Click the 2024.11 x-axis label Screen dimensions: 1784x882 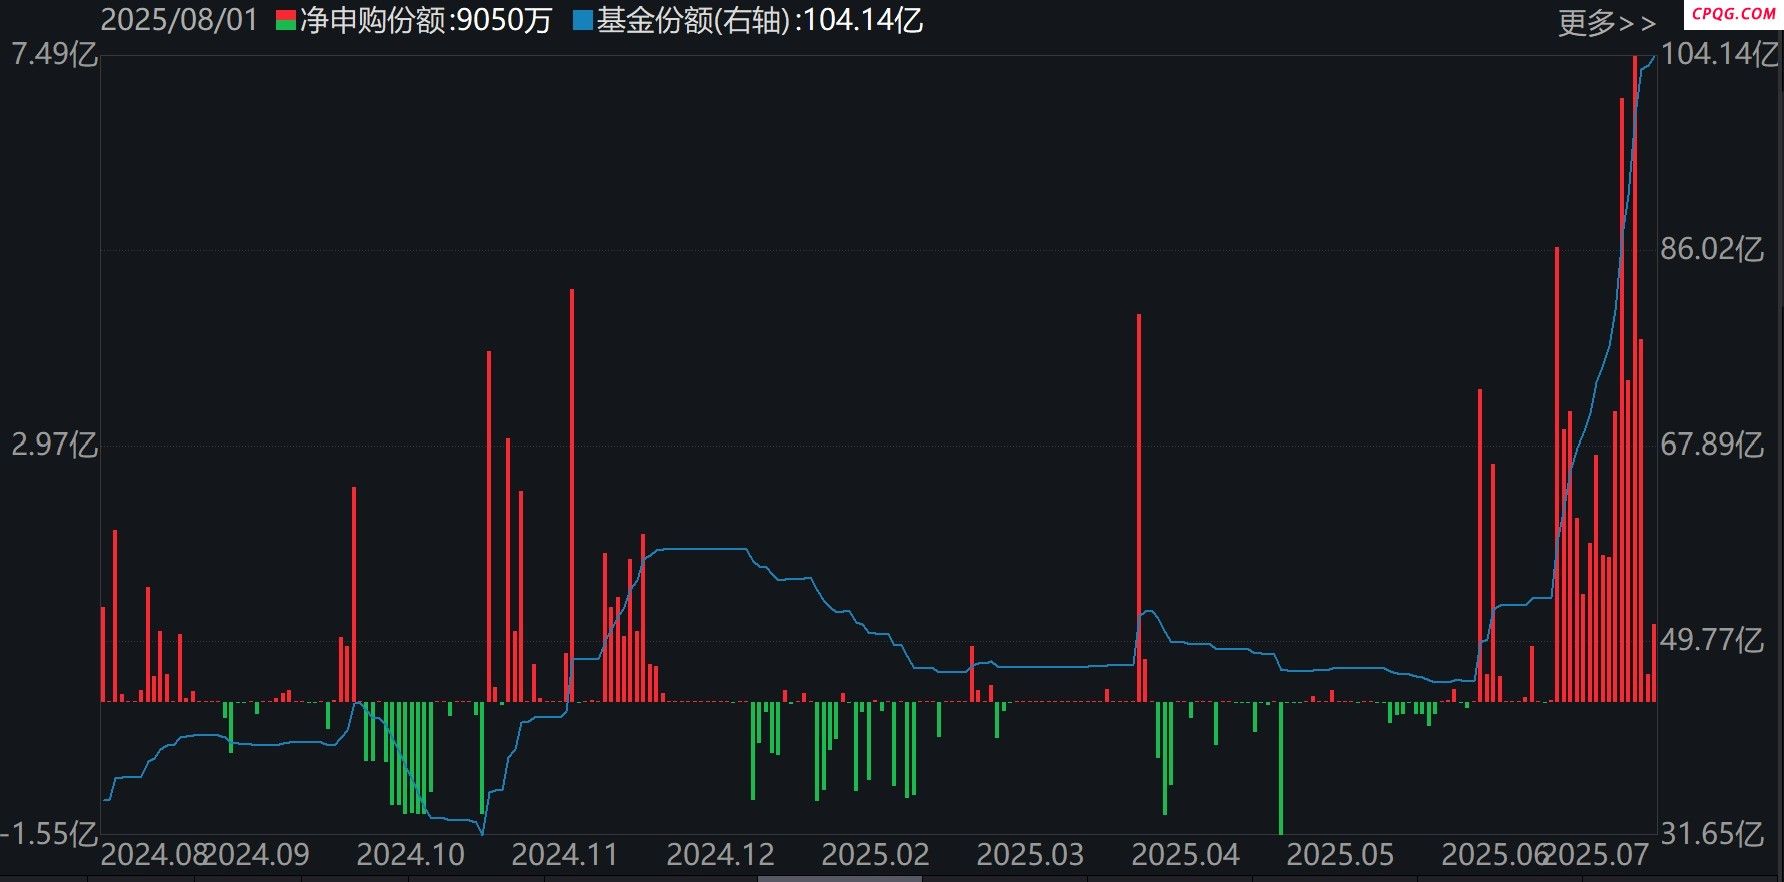[x=565, y=855]
